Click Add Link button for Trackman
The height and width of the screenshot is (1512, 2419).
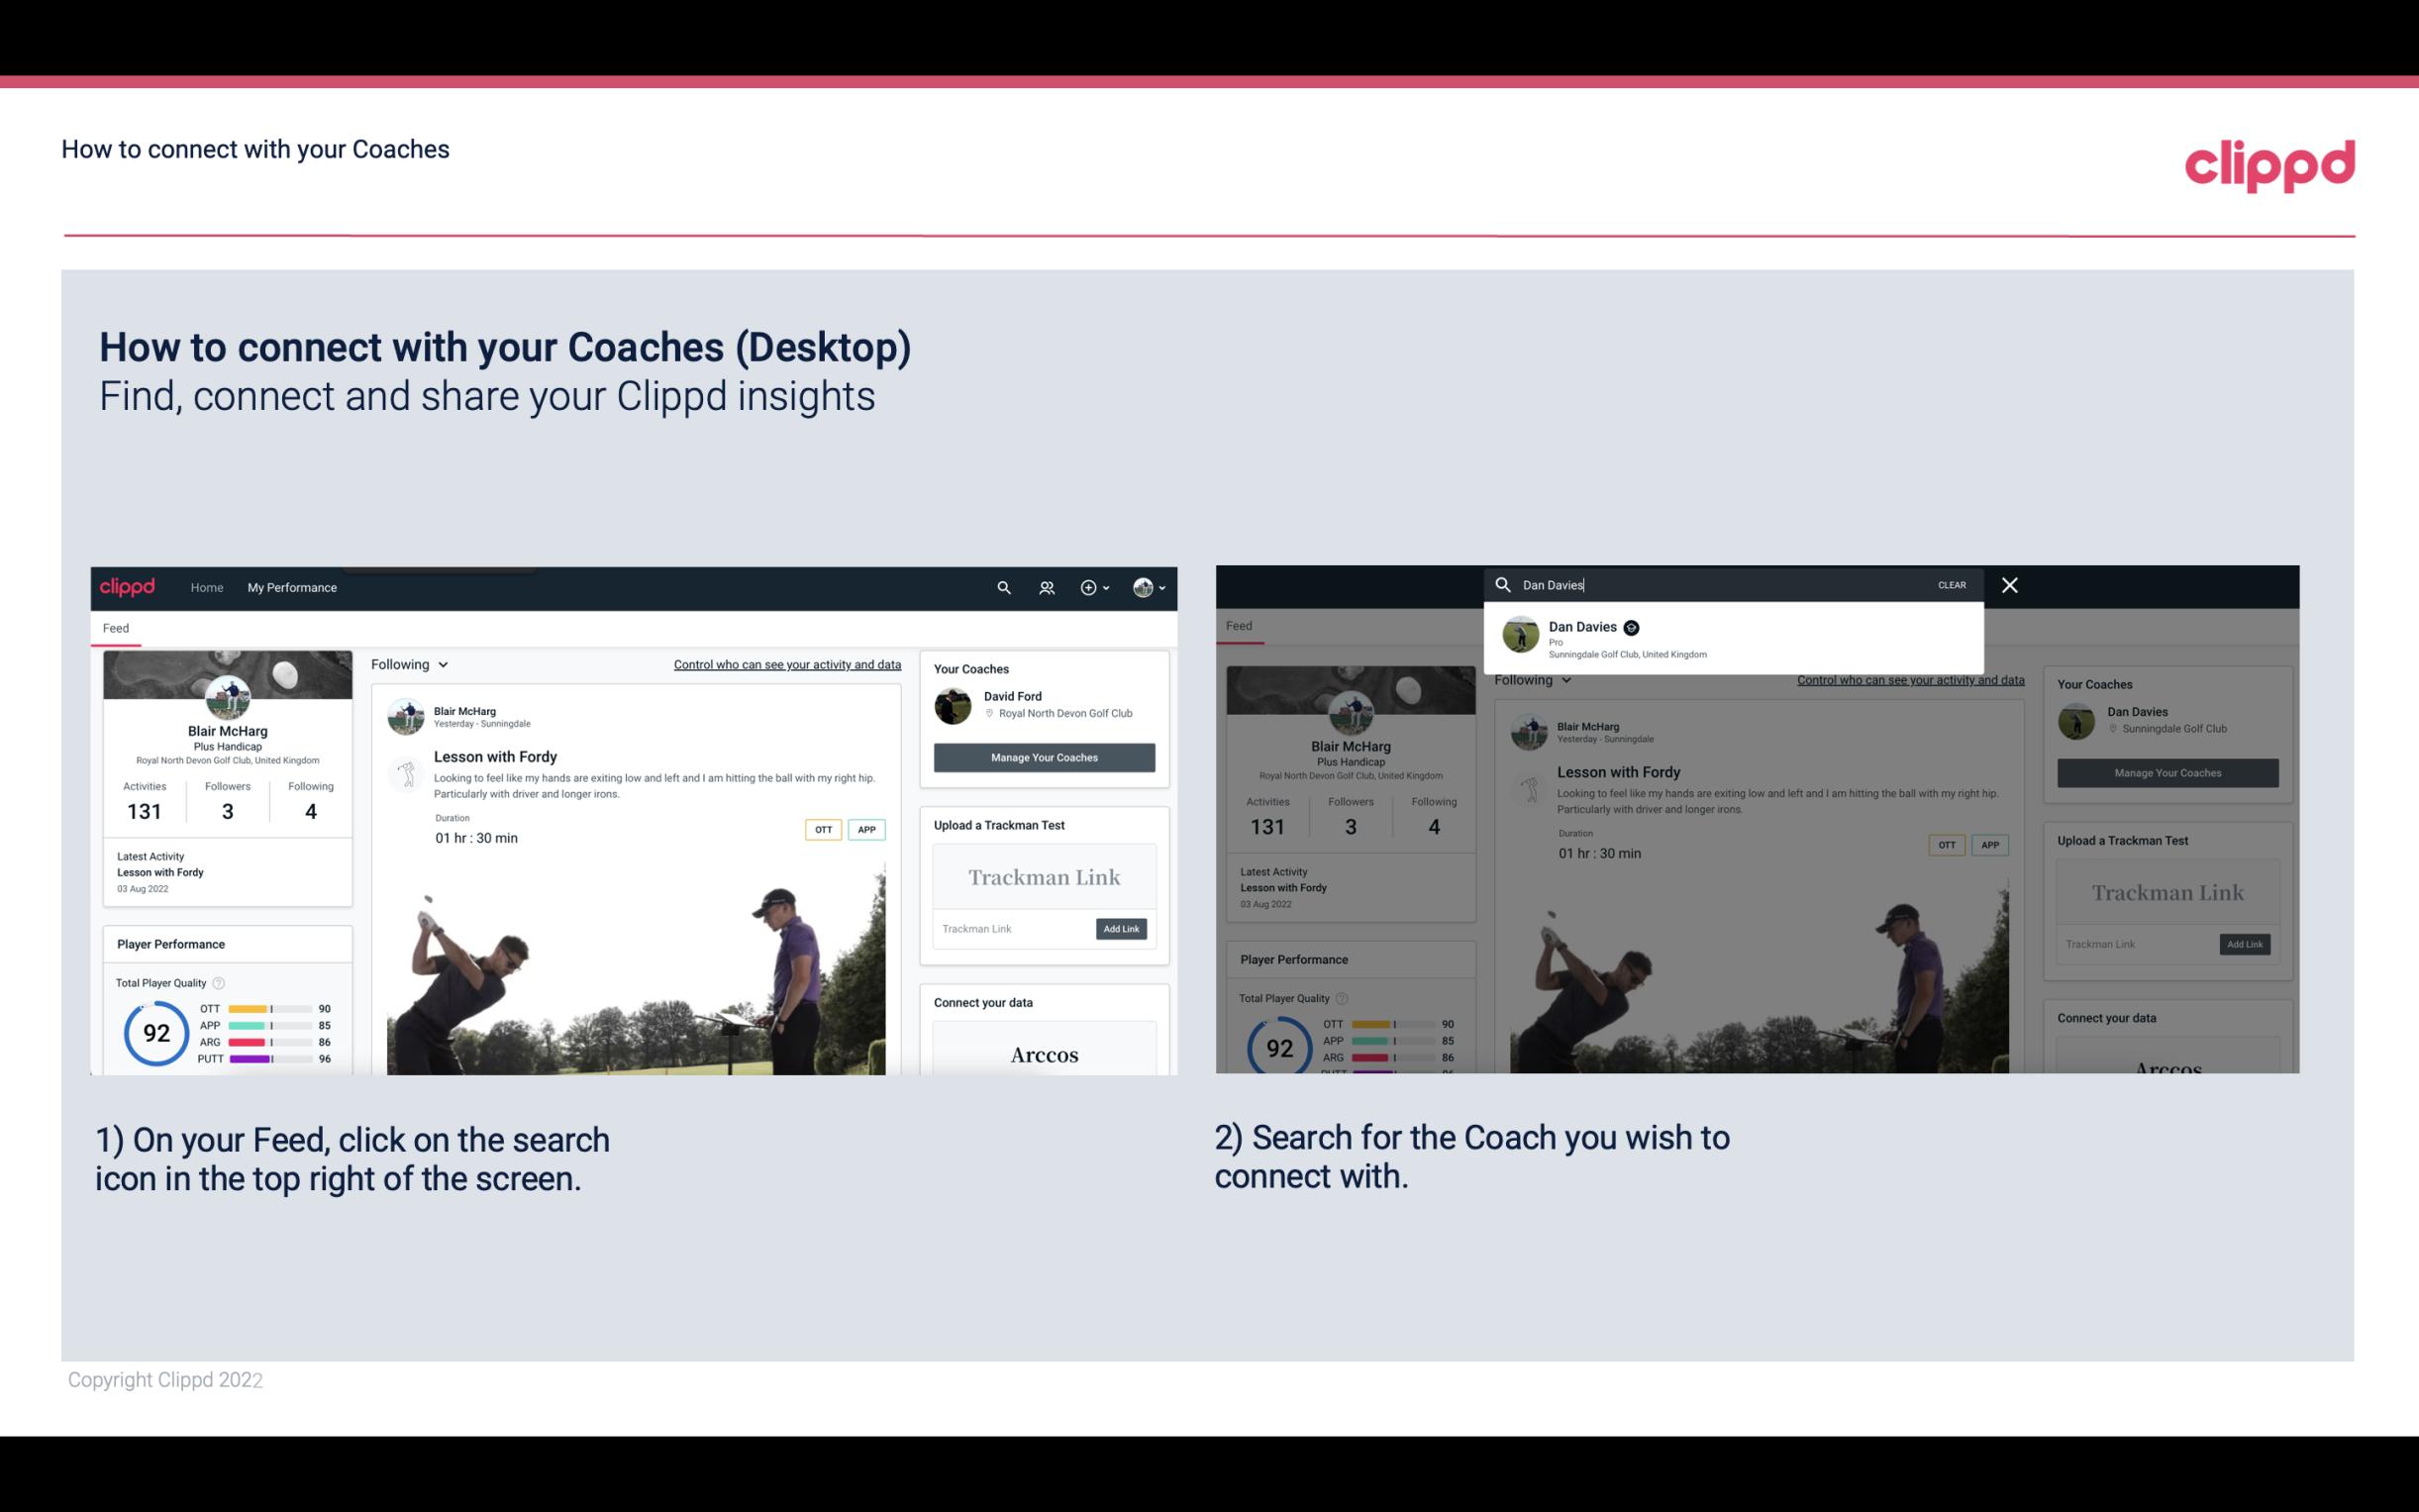click(1122, 929)
